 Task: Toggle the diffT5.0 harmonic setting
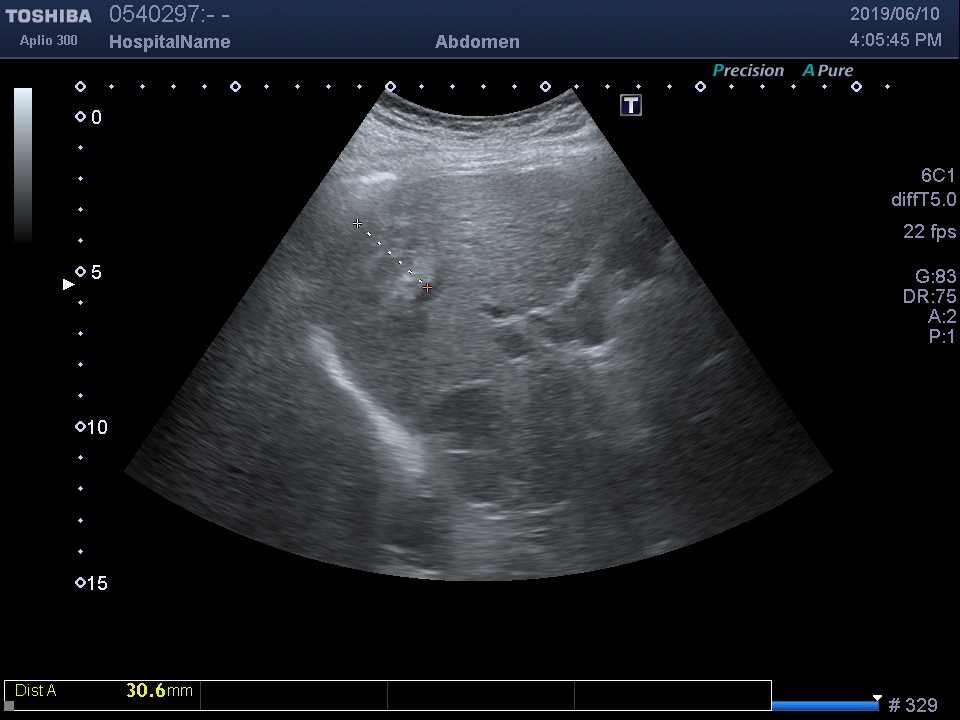923,200
